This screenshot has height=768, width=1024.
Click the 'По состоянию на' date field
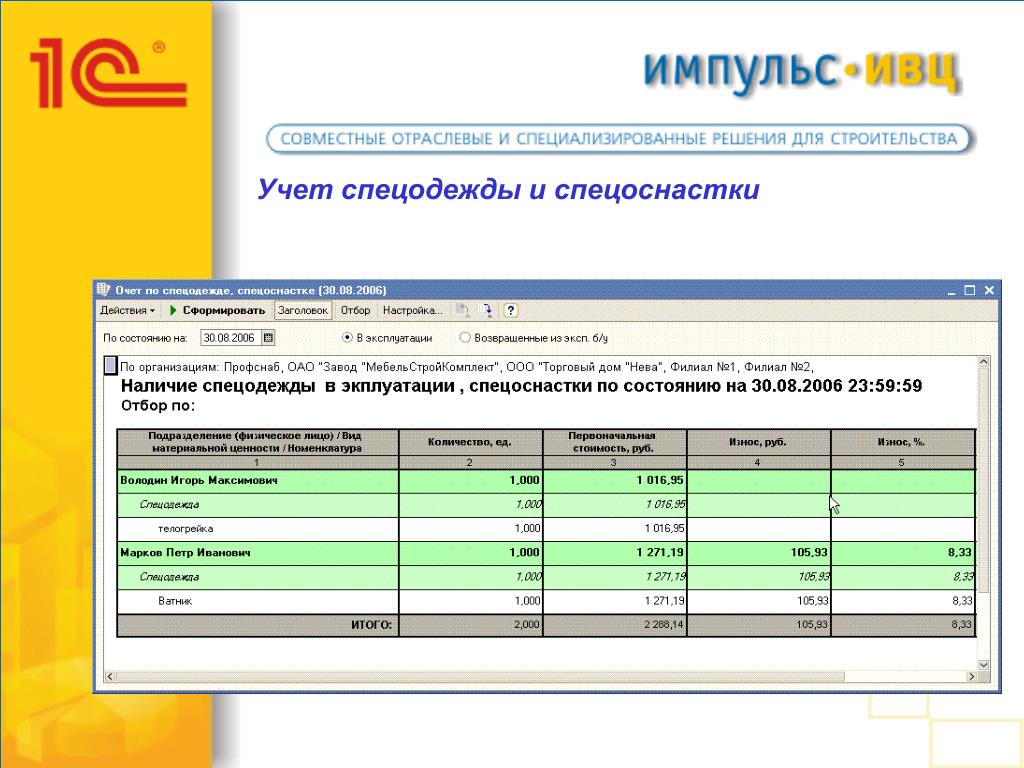click(230, 338)
